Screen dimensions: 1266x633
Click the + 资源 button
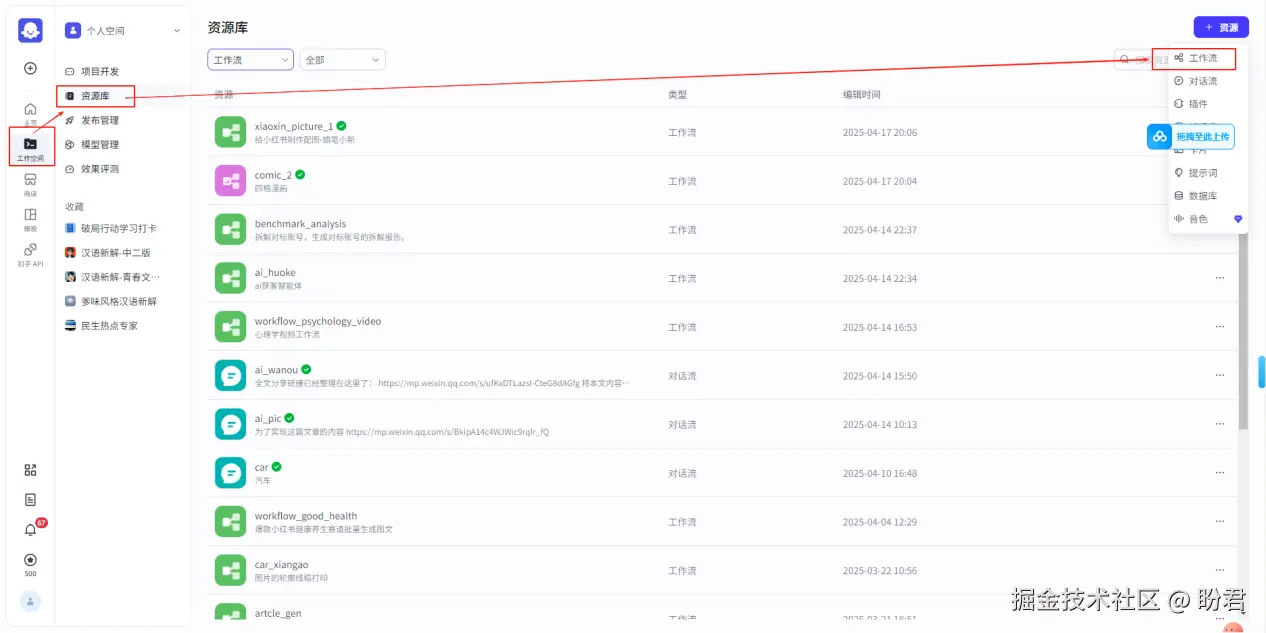pos(1221,28)
